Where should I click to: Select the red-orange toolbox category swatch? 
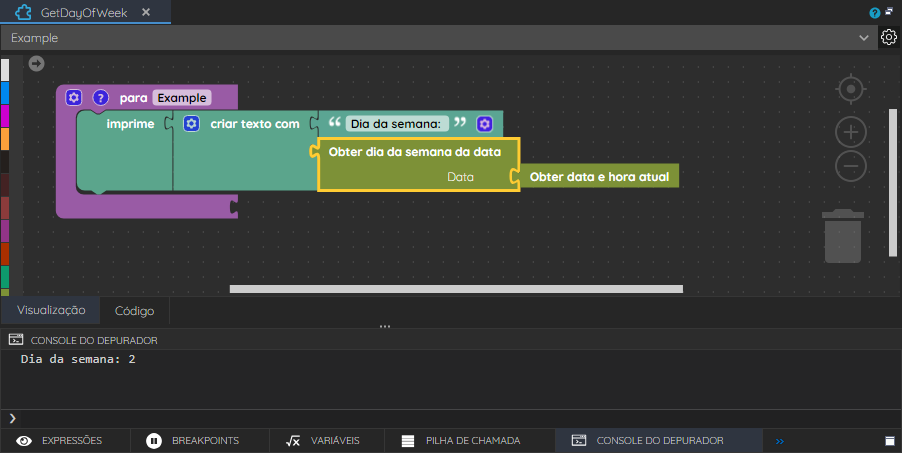5,254
